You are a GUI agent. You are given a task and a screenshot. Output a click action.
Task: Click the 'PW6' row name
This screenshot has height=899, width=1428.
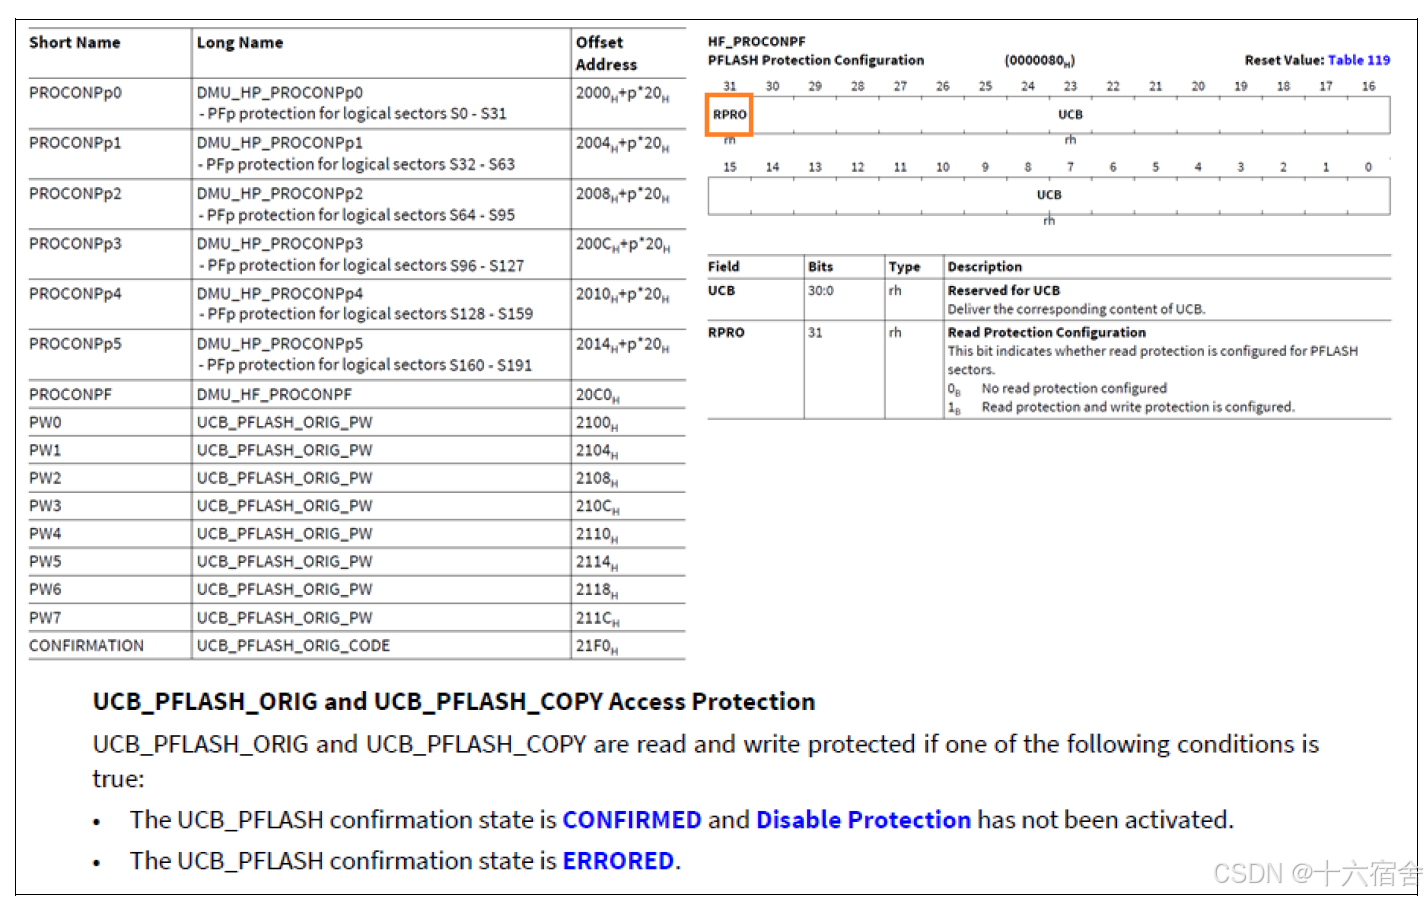point(45,590)
